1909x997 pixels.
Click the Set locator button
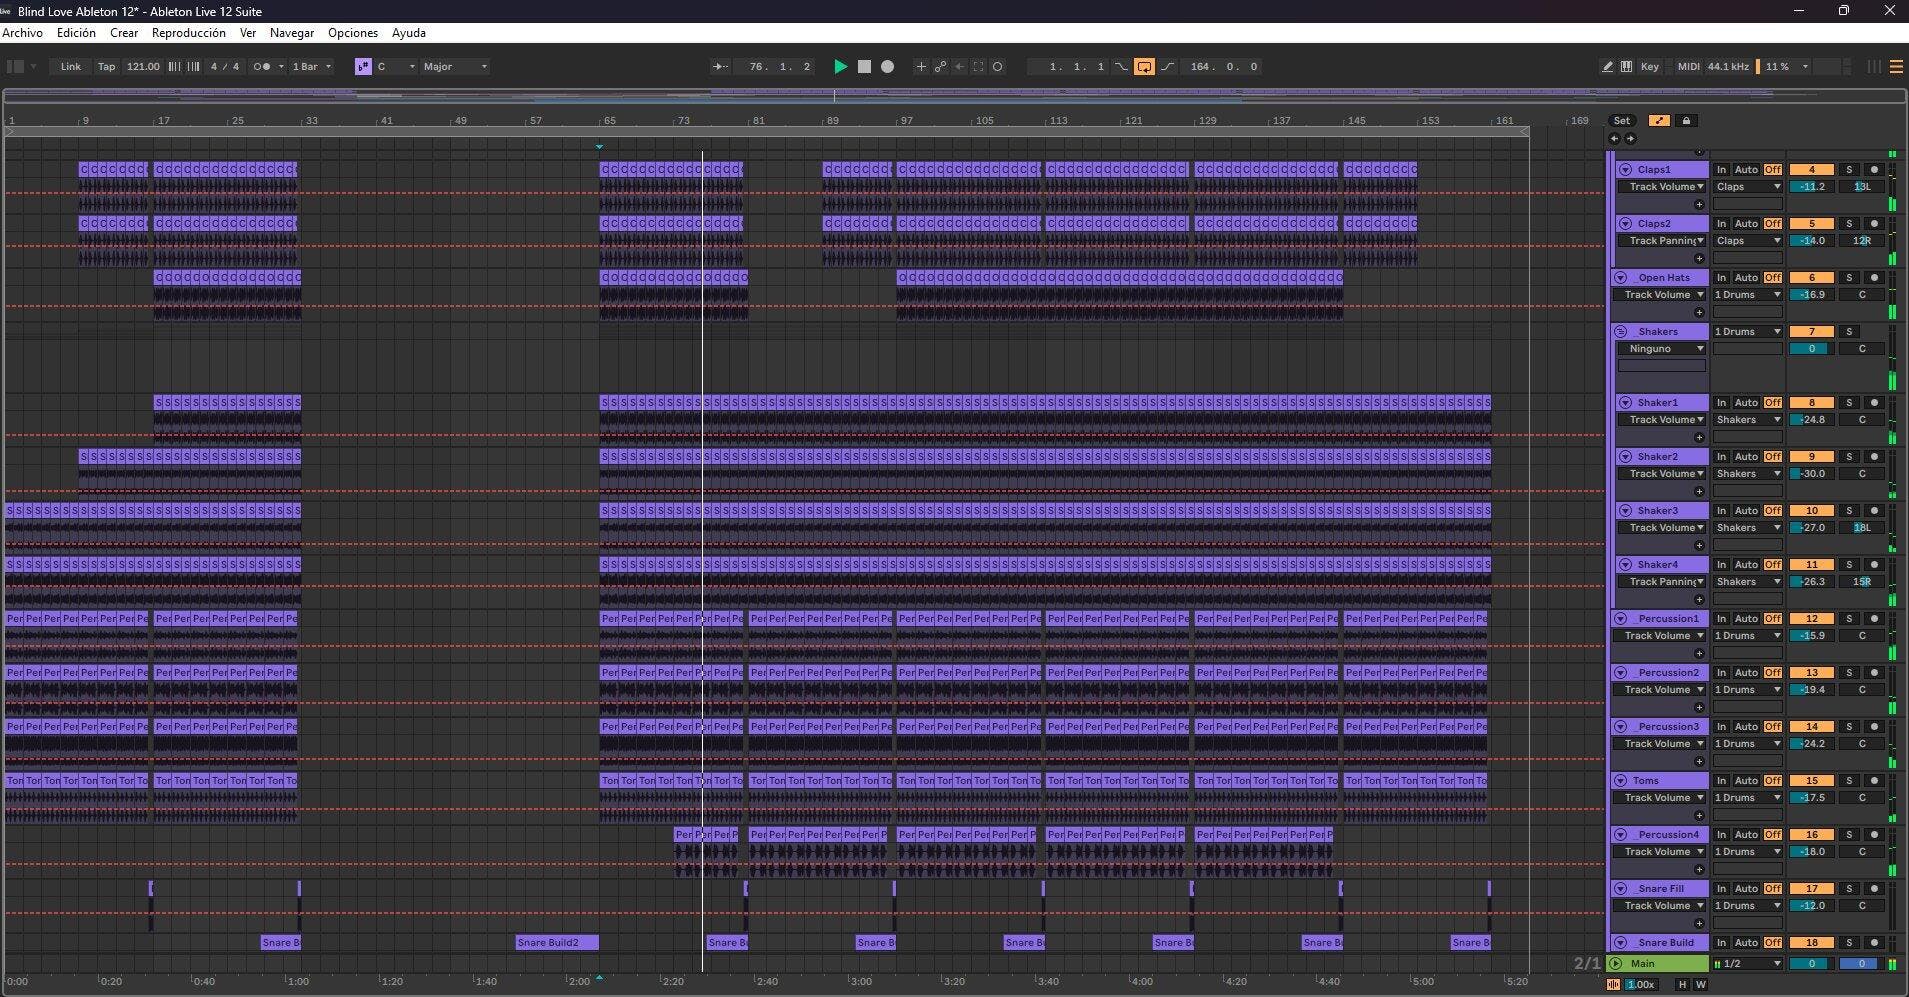coord(1621,121)
